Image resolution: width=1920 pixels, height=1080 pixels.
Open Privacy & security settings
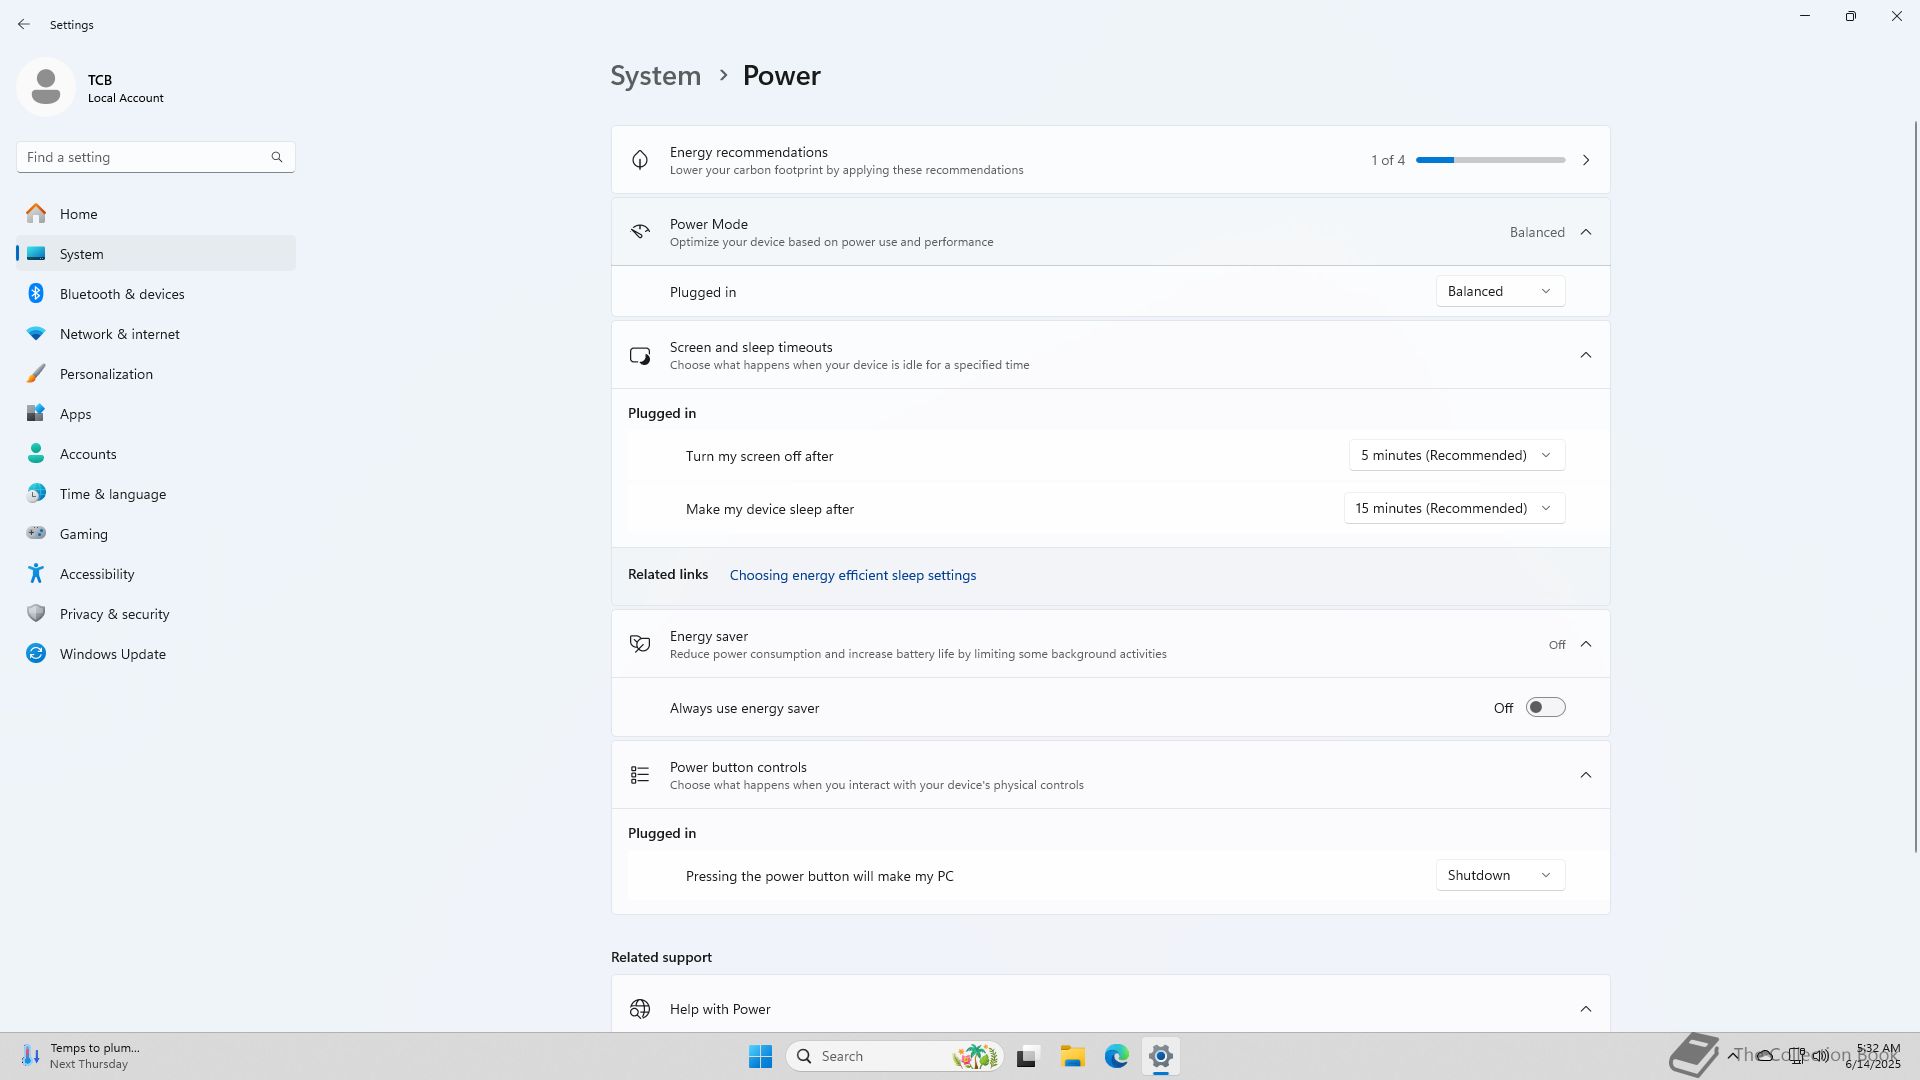click(114, 614)
